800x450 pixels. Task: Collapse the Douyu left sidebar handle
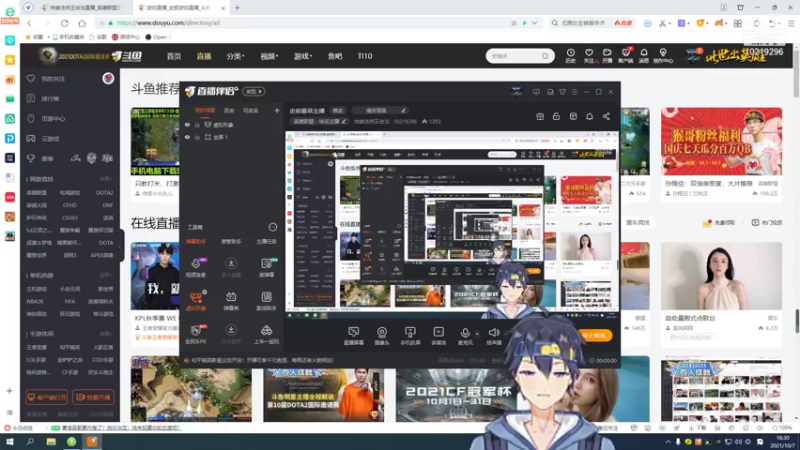[x=121, y=246]
